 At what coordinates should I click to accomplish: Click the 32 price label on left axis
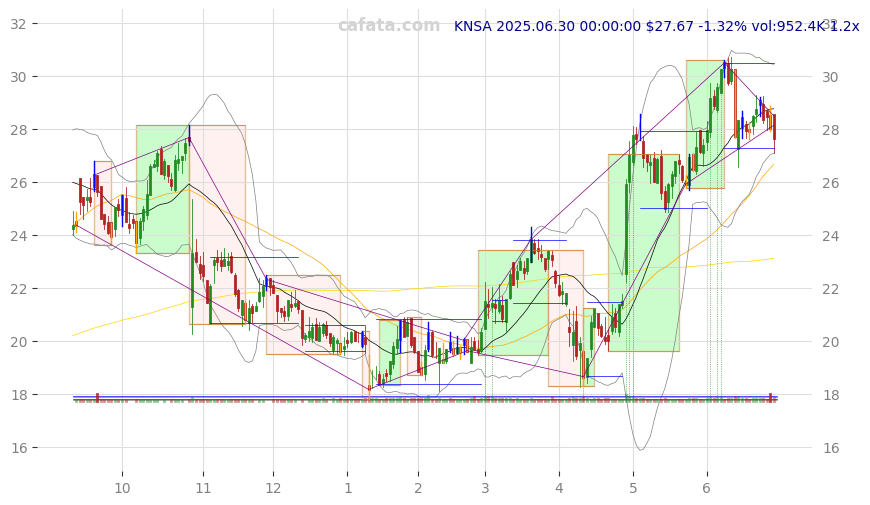click(18, 24)
